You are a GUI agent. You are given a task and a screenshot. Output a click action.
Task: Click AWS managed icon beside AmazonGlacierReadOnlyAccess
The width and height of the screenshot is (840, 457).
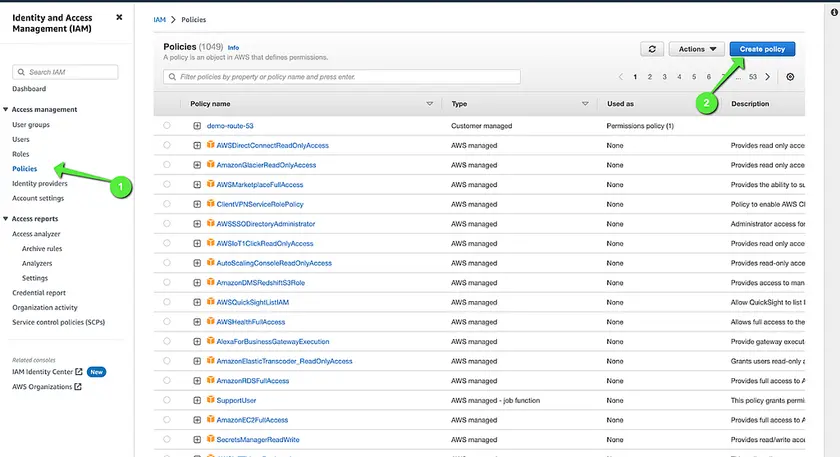pos(211,164)
